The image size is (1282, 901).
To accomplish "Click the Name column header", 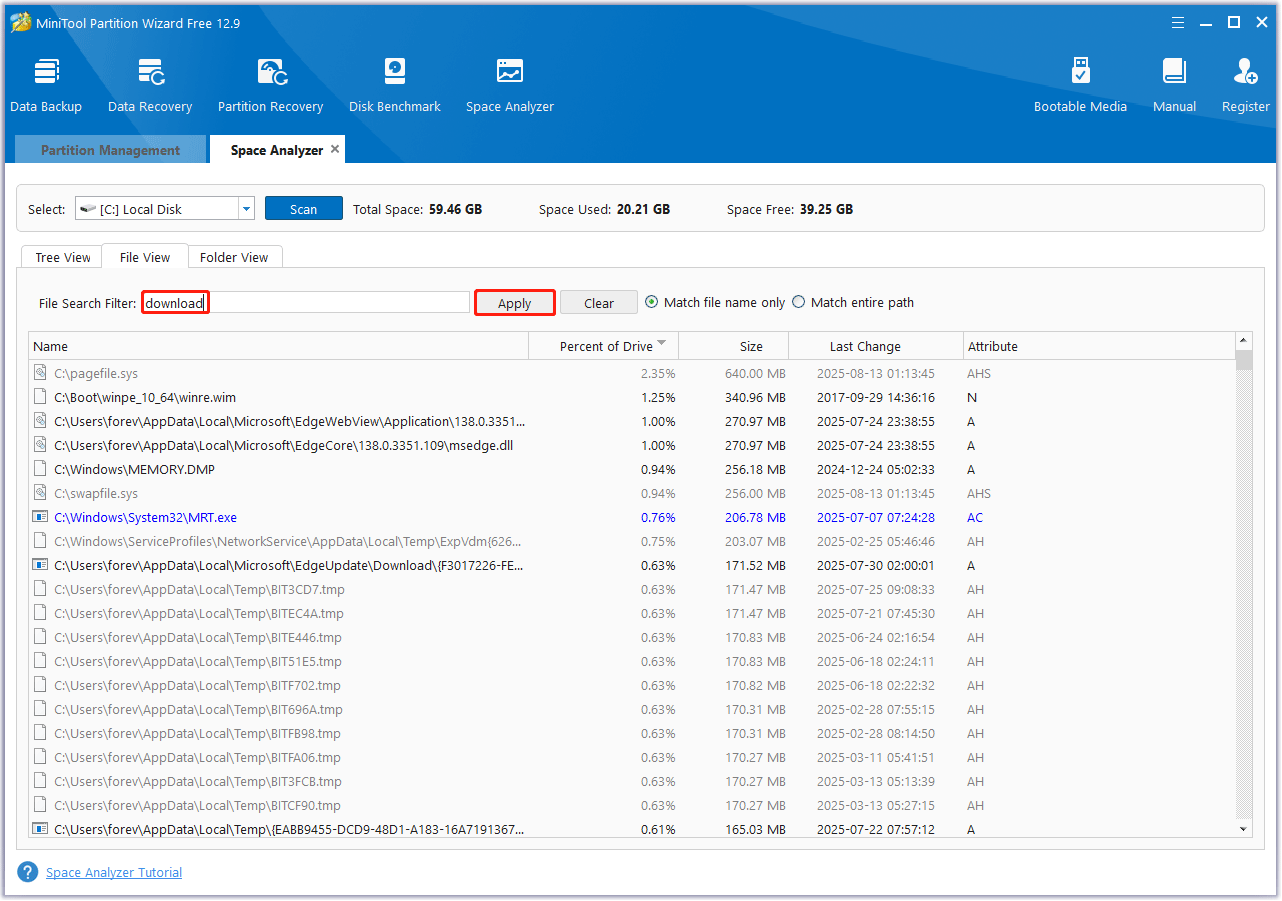I will pyautogui.click(x=278, y=346).
